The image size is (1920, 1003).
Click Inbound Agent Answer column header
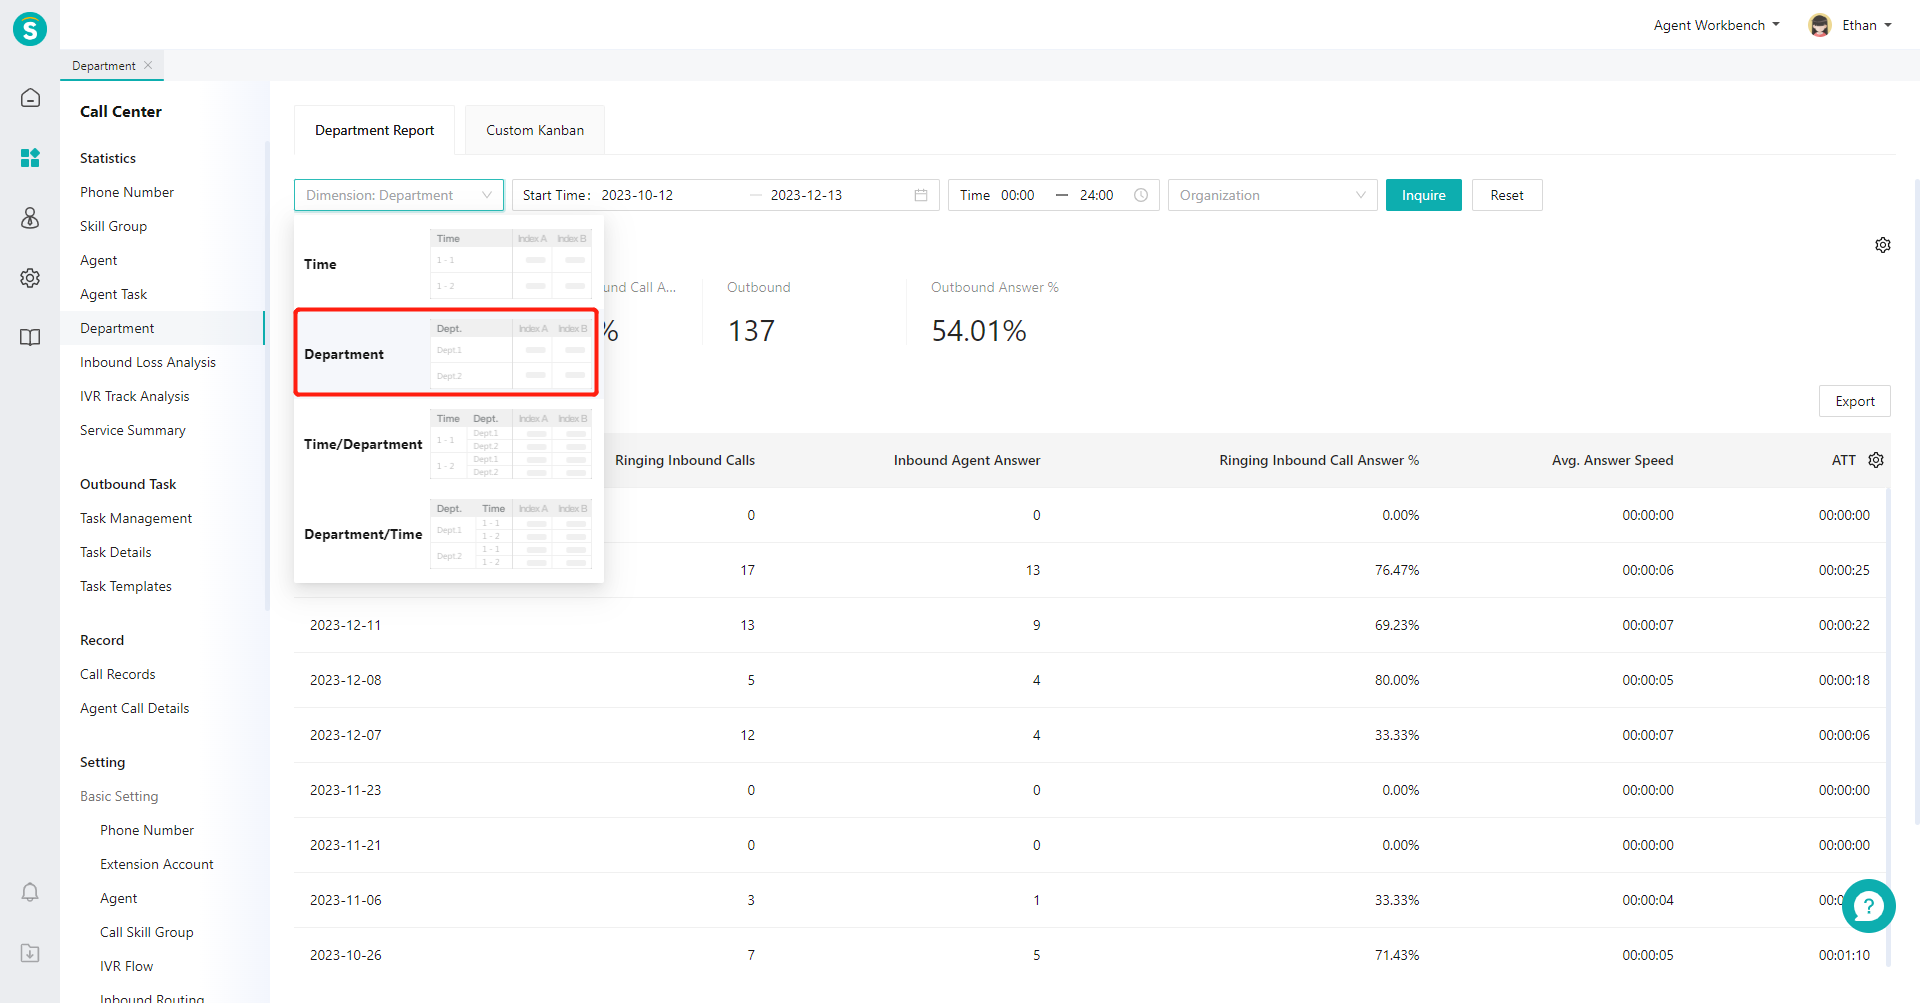(967, 460)
